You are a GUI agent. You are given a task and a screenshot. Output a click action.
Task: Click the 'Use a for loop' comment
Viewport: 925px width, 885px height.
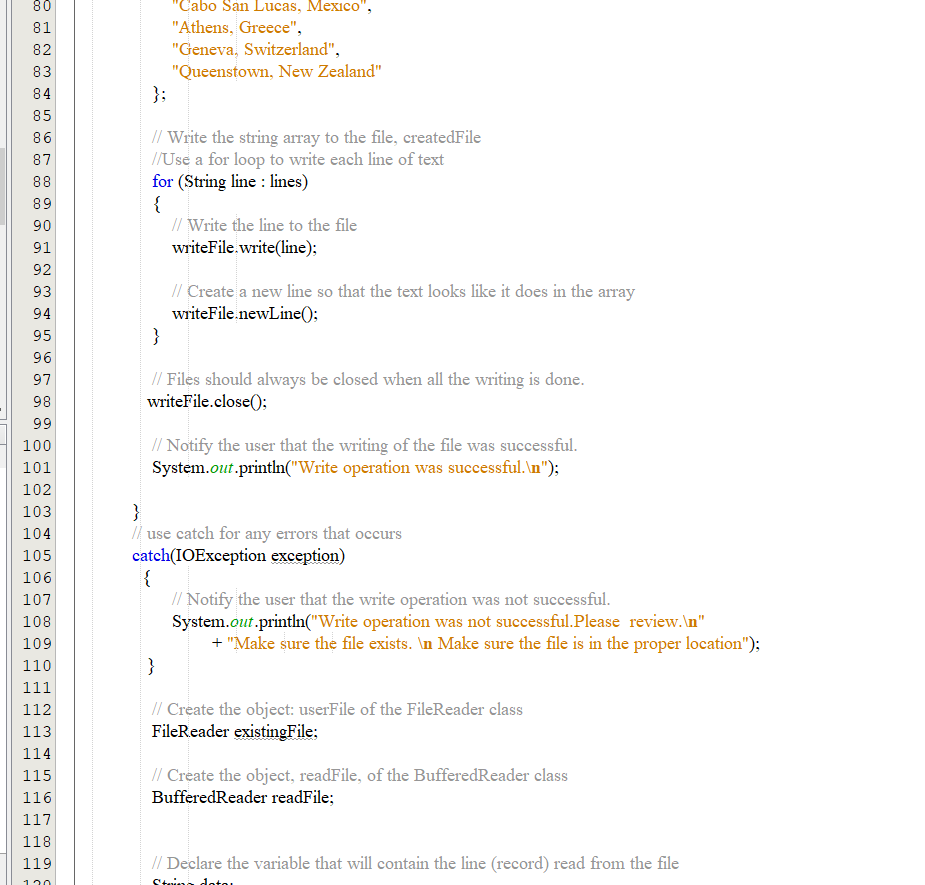298,160
